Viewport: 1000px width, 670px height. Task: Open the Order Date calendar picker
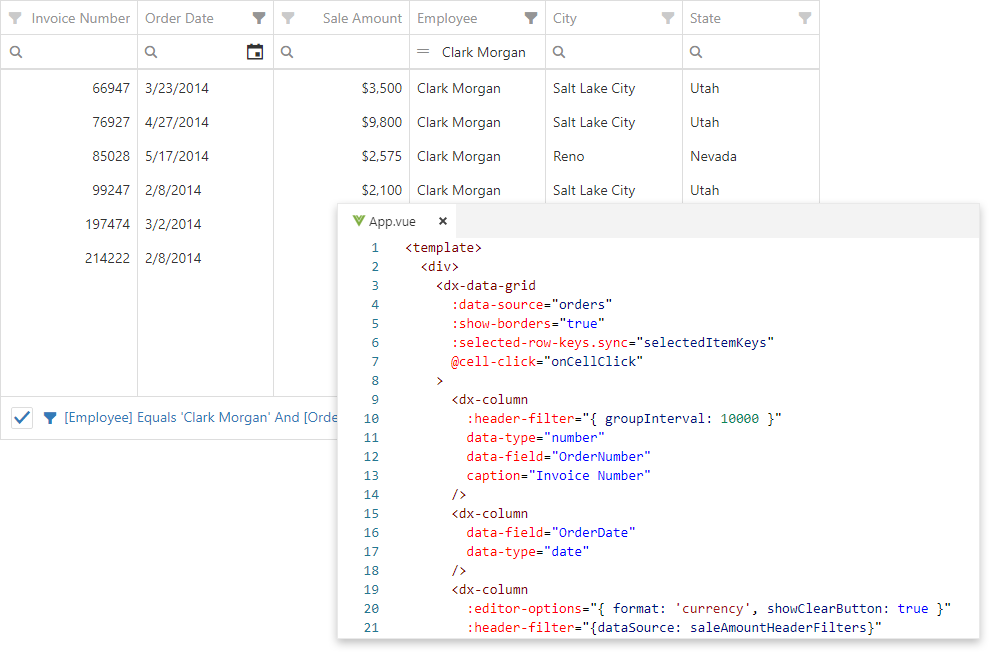255,52
